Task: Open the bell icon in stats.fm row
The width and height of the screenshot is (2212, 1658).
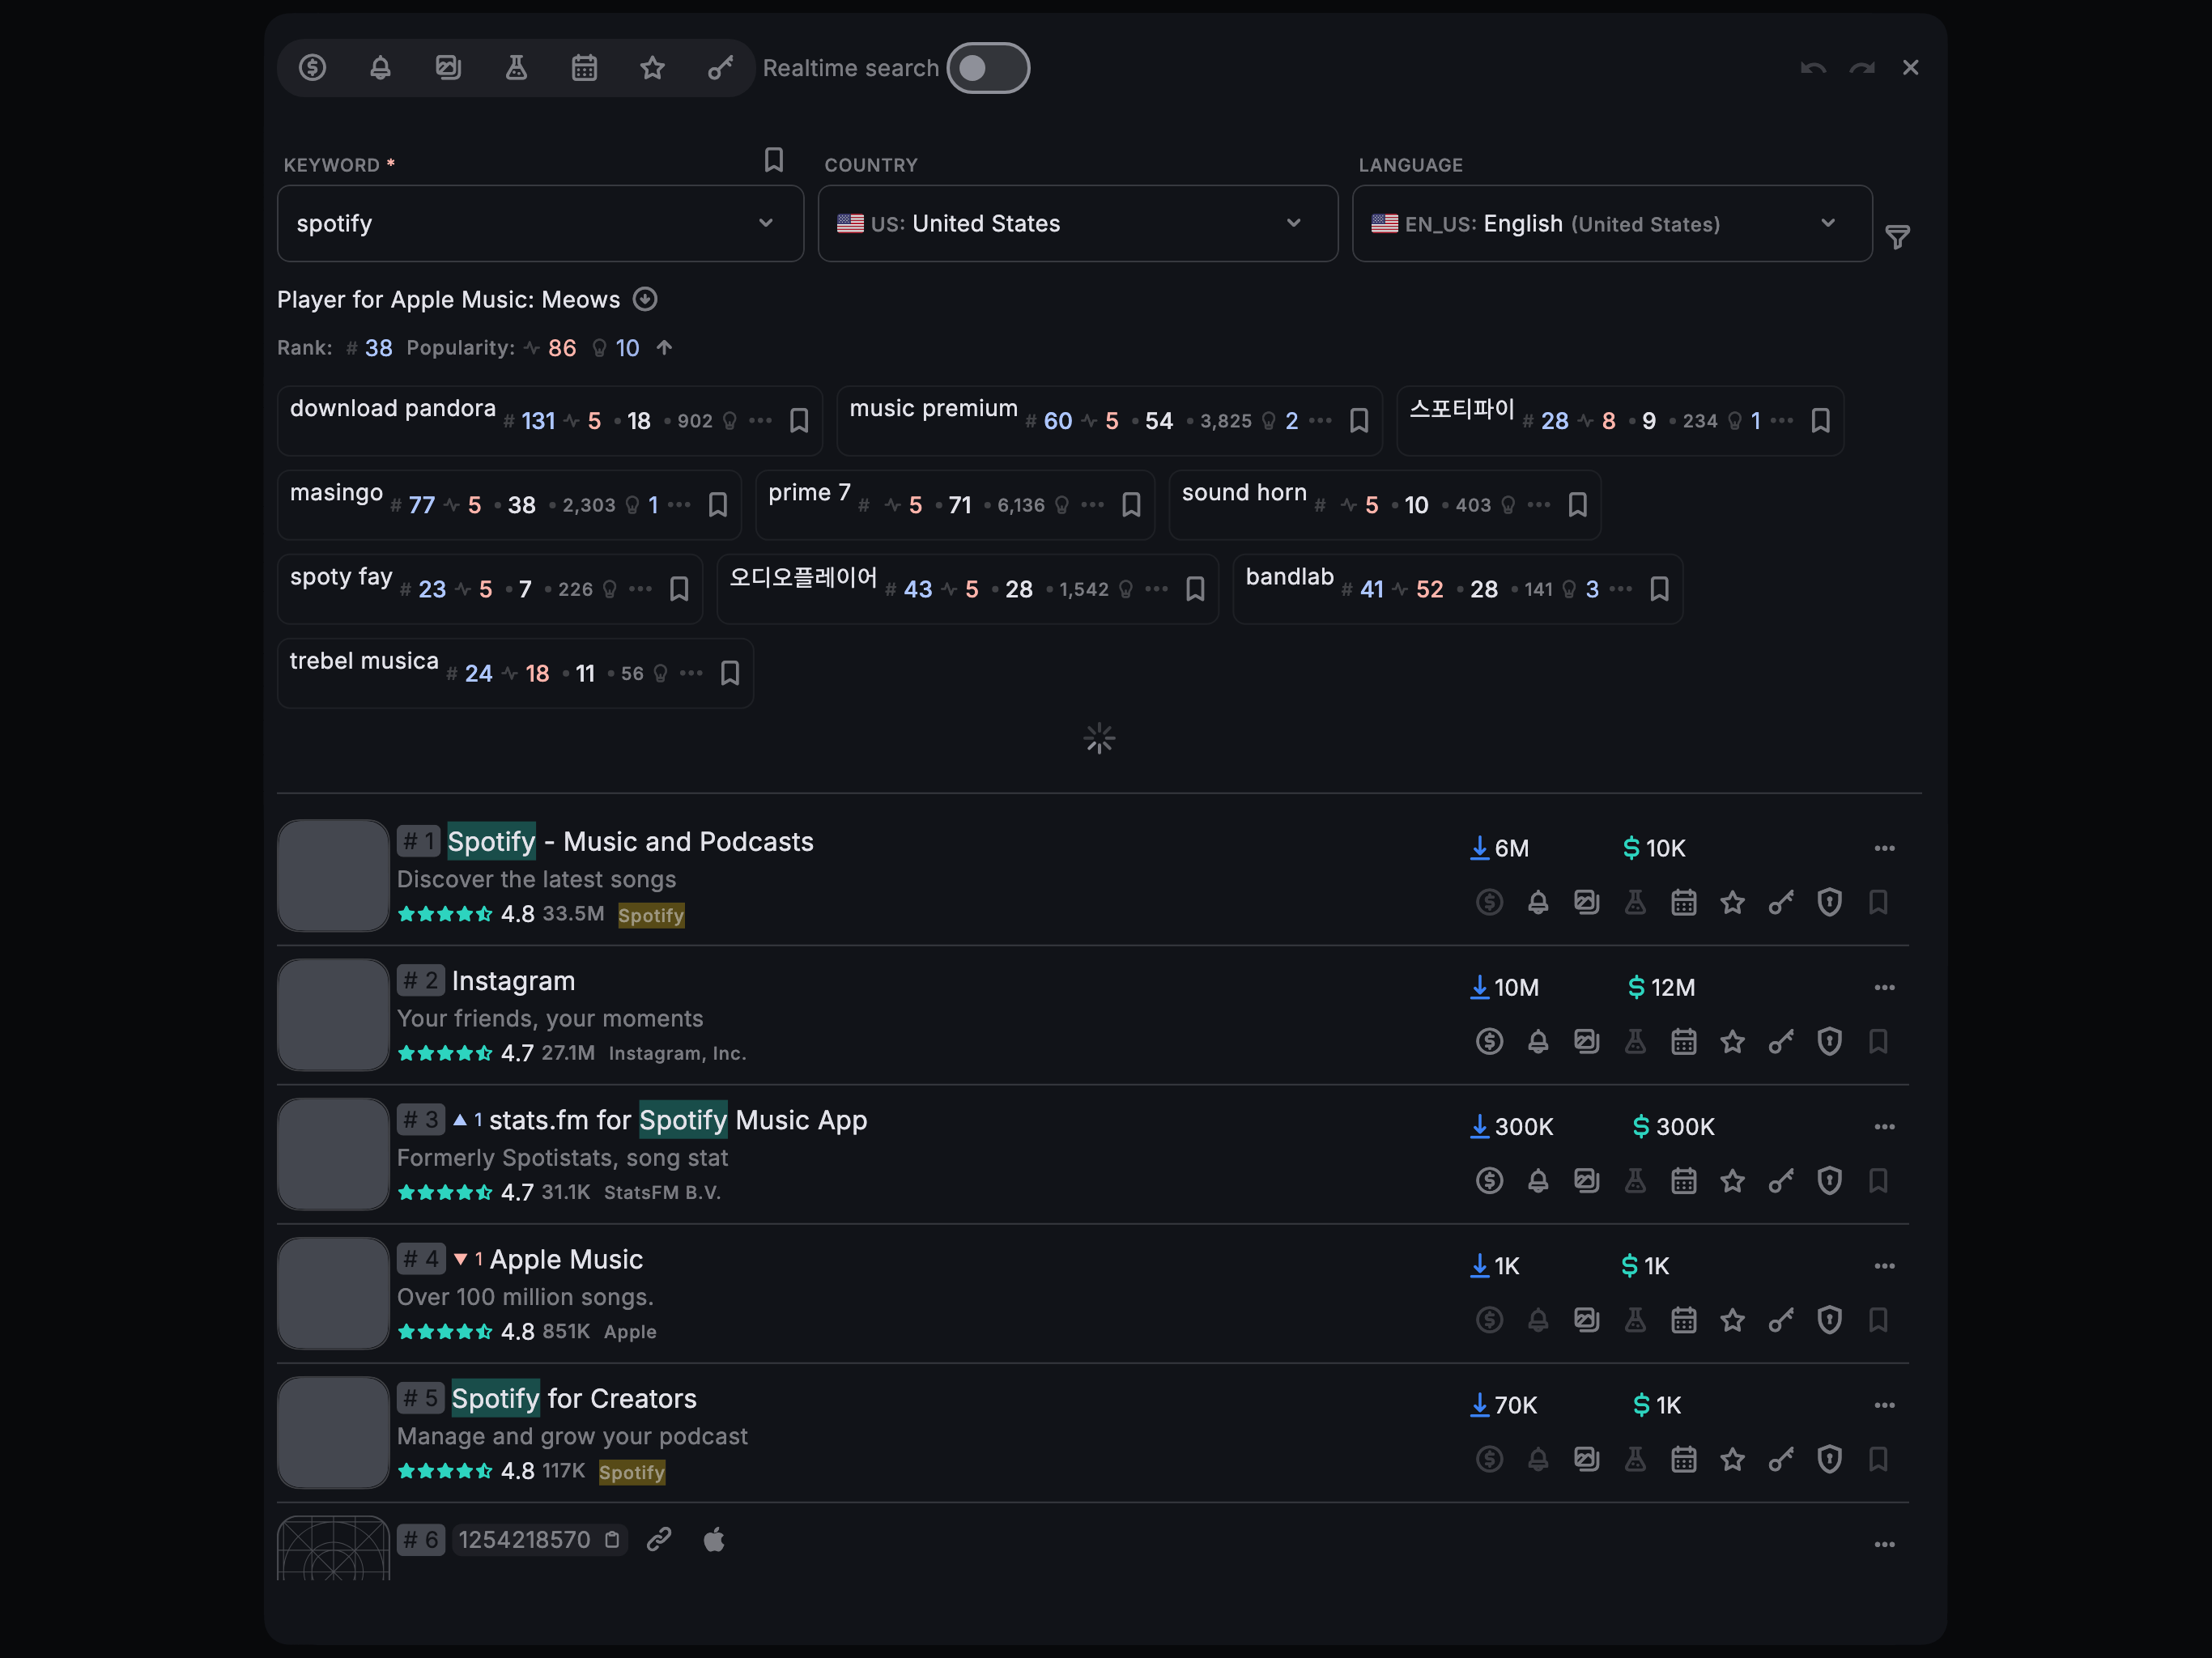Action: click(x=1538, y=1180)
